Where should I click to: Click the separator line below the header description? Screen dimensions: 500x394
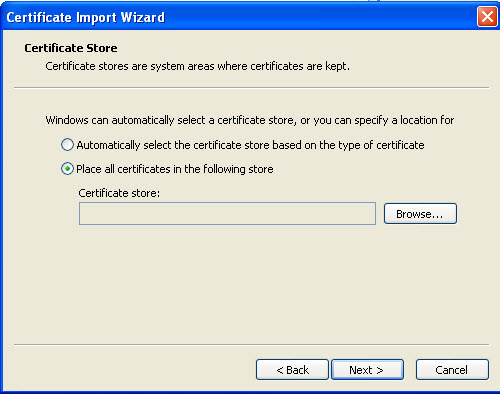[251, 88]
